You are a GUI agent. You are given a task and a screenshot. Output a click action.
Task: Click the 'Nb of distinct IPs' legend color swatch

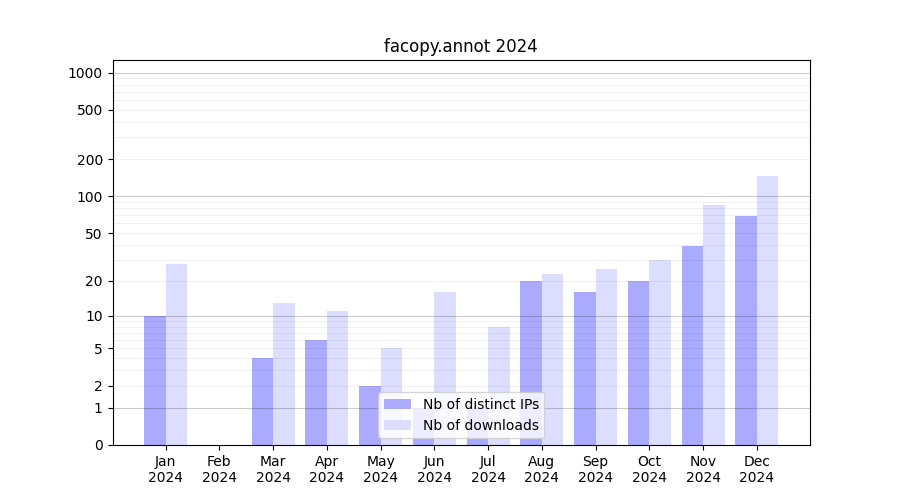(397, 404)
